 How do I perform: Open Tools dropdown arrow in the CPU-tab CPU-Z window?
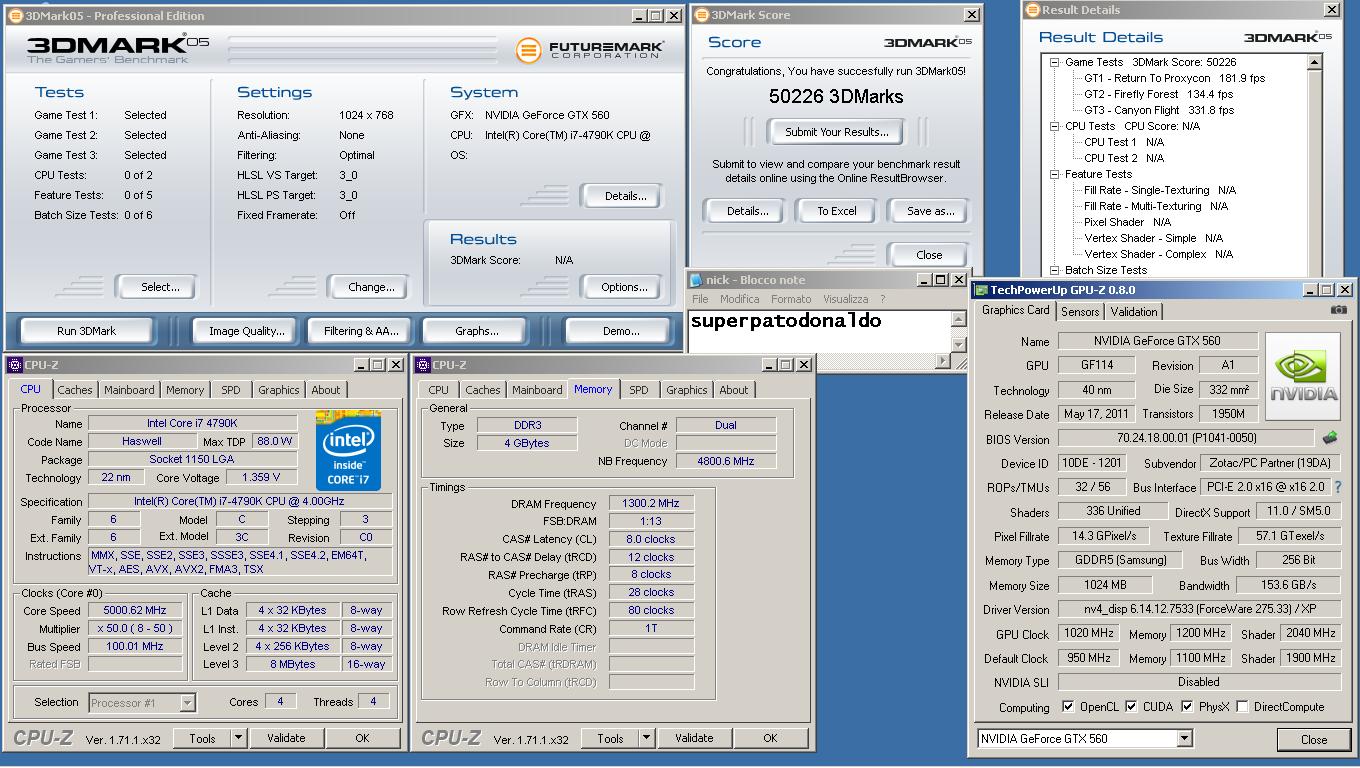(x=238, y=738)
